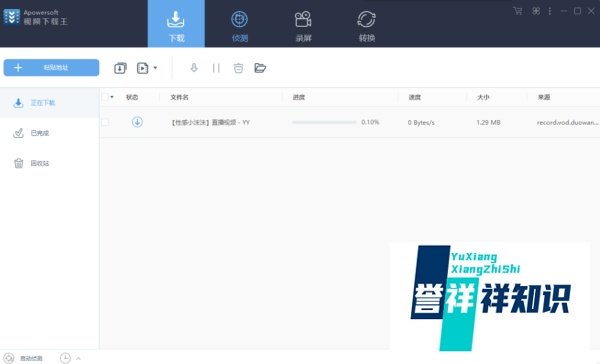The width and height of the screenshot is (600, 364).
Task: Click the video file play icon in toolbar
Action: 142,68
